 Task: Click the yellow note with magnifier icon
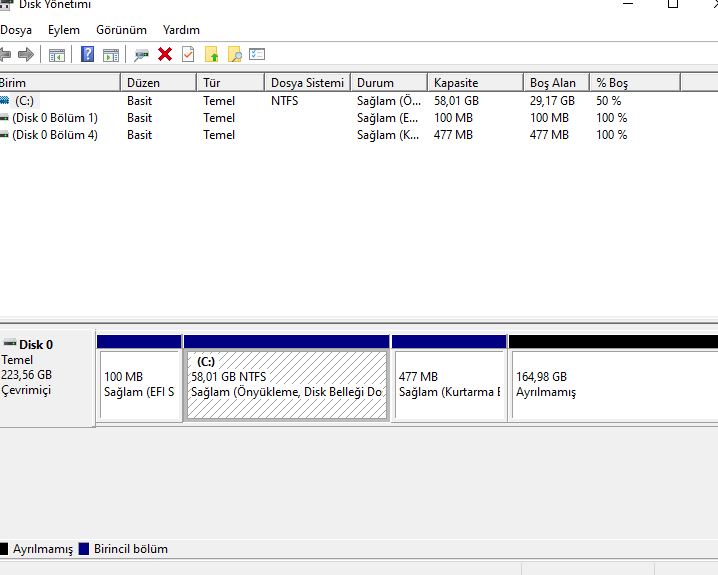[234, 54]
